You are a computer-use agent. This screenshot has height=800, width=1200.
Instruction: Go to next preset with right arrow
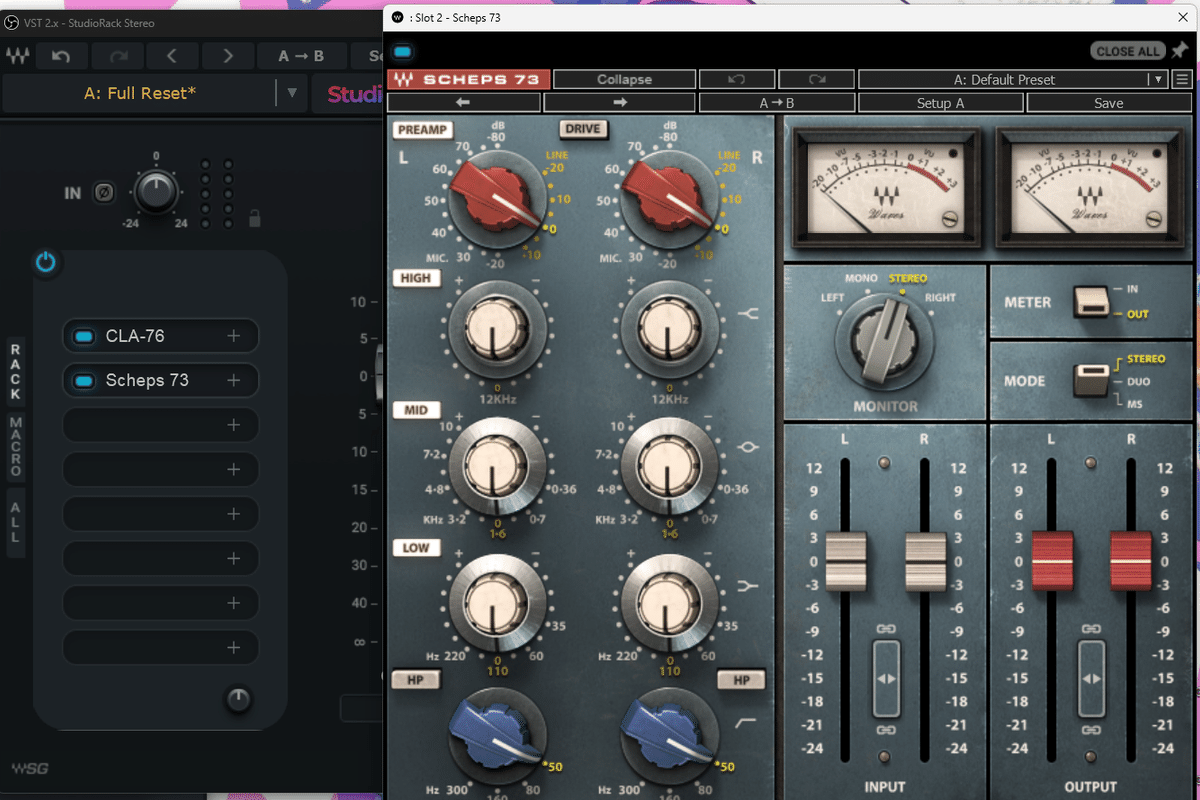(x=620, y=103)
